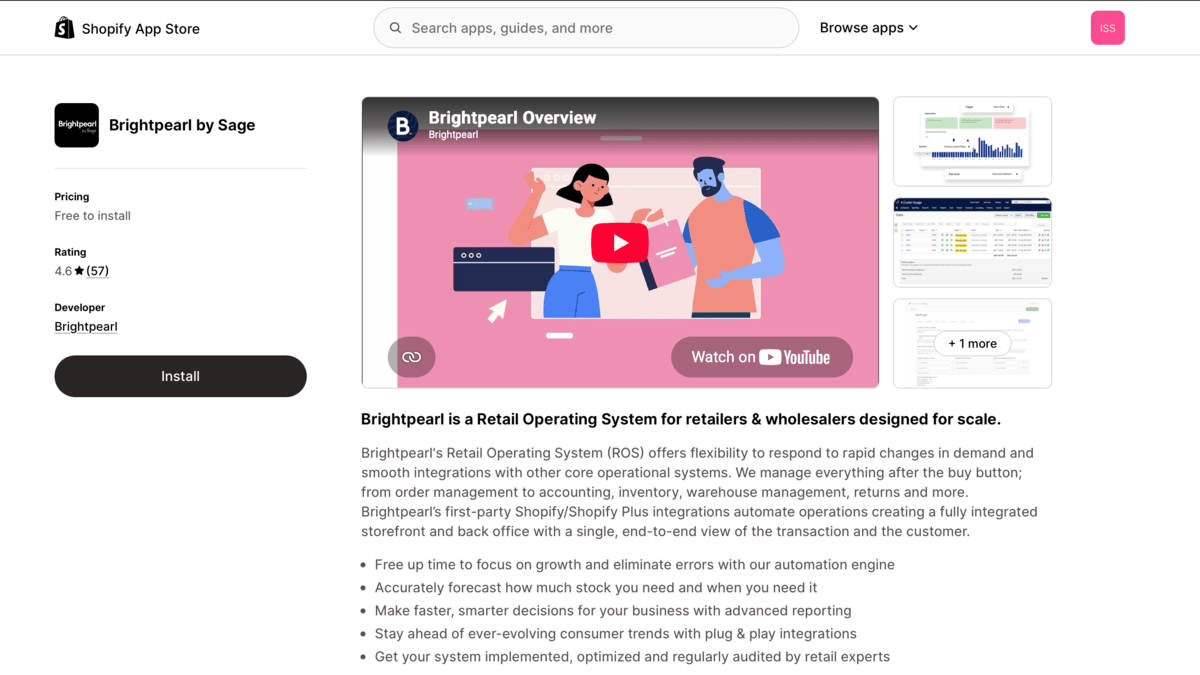Click the Brightpearl ROS description paragraph
Image resolution: width=1200 pixels, height=675 pixels.
(700, 492)
